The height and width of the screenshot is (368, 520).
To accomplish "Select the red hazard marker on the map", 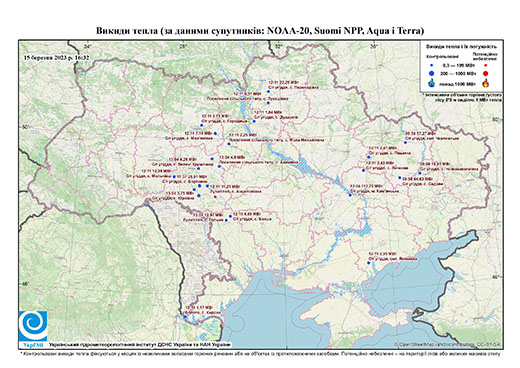I will [x=215, y=197].
